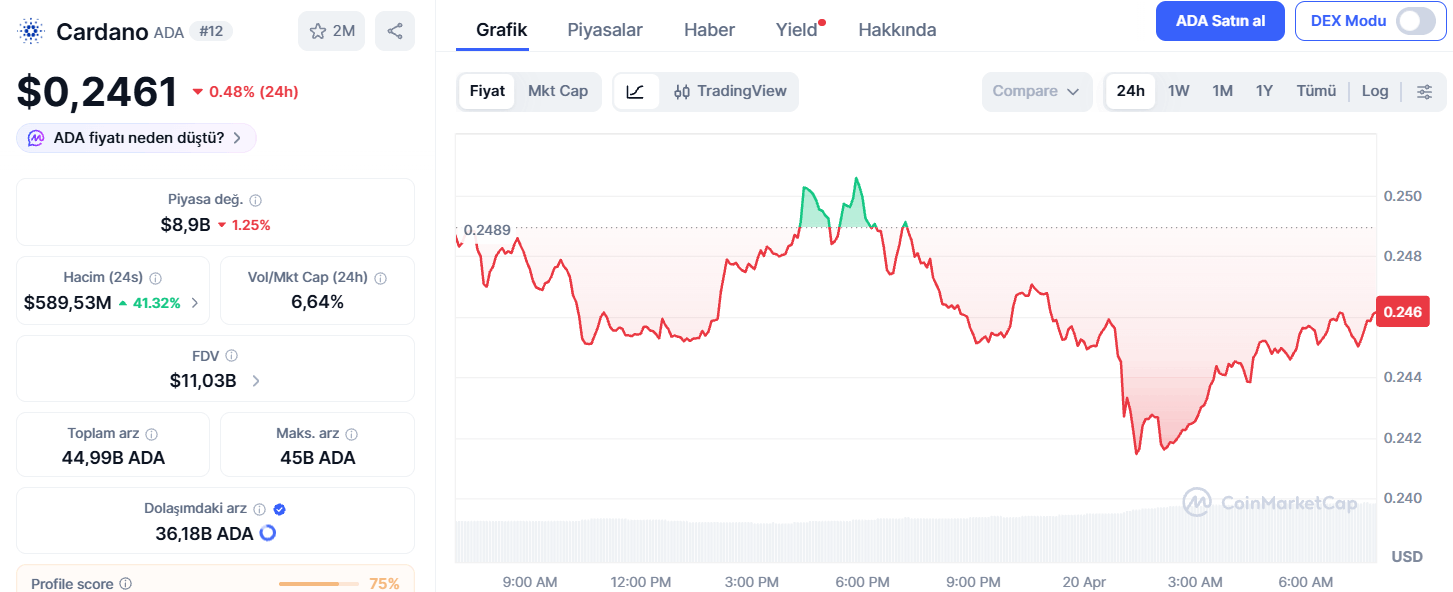Open the Grafik tab
The height and width of the screenshot is (592, 1453).
point(502,30)
